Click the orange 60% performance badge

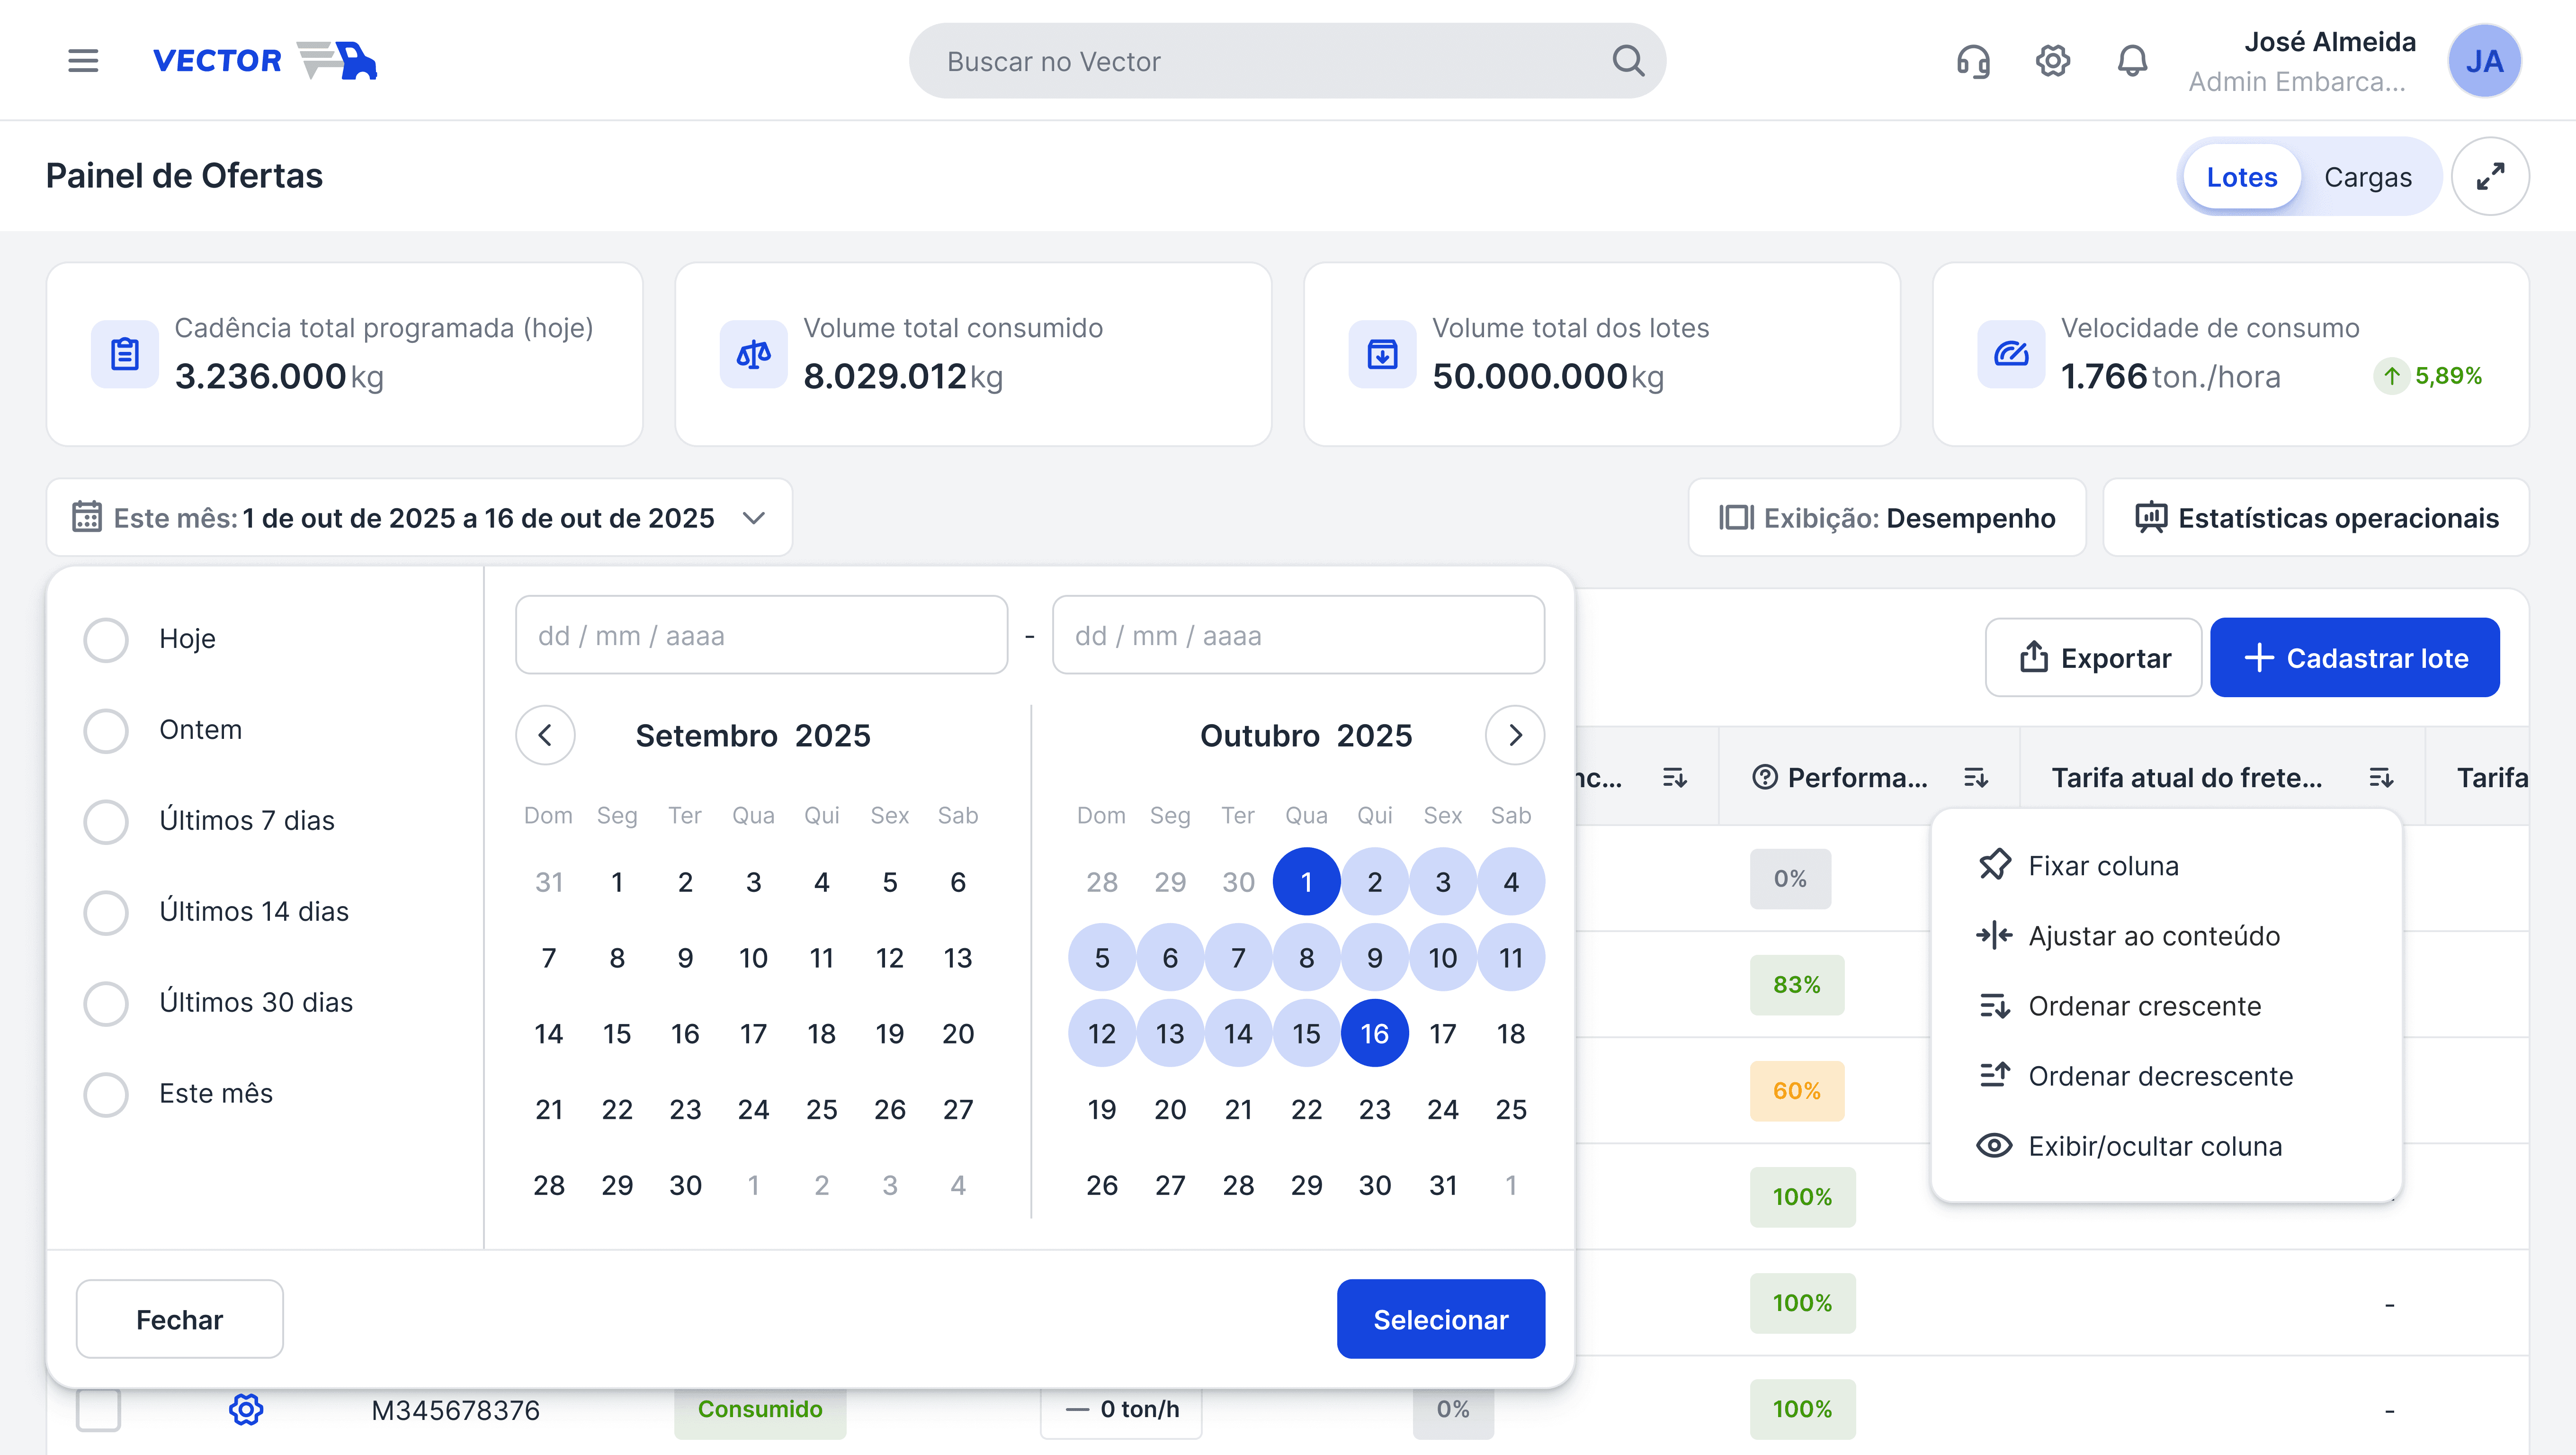coord(1796,1090)
